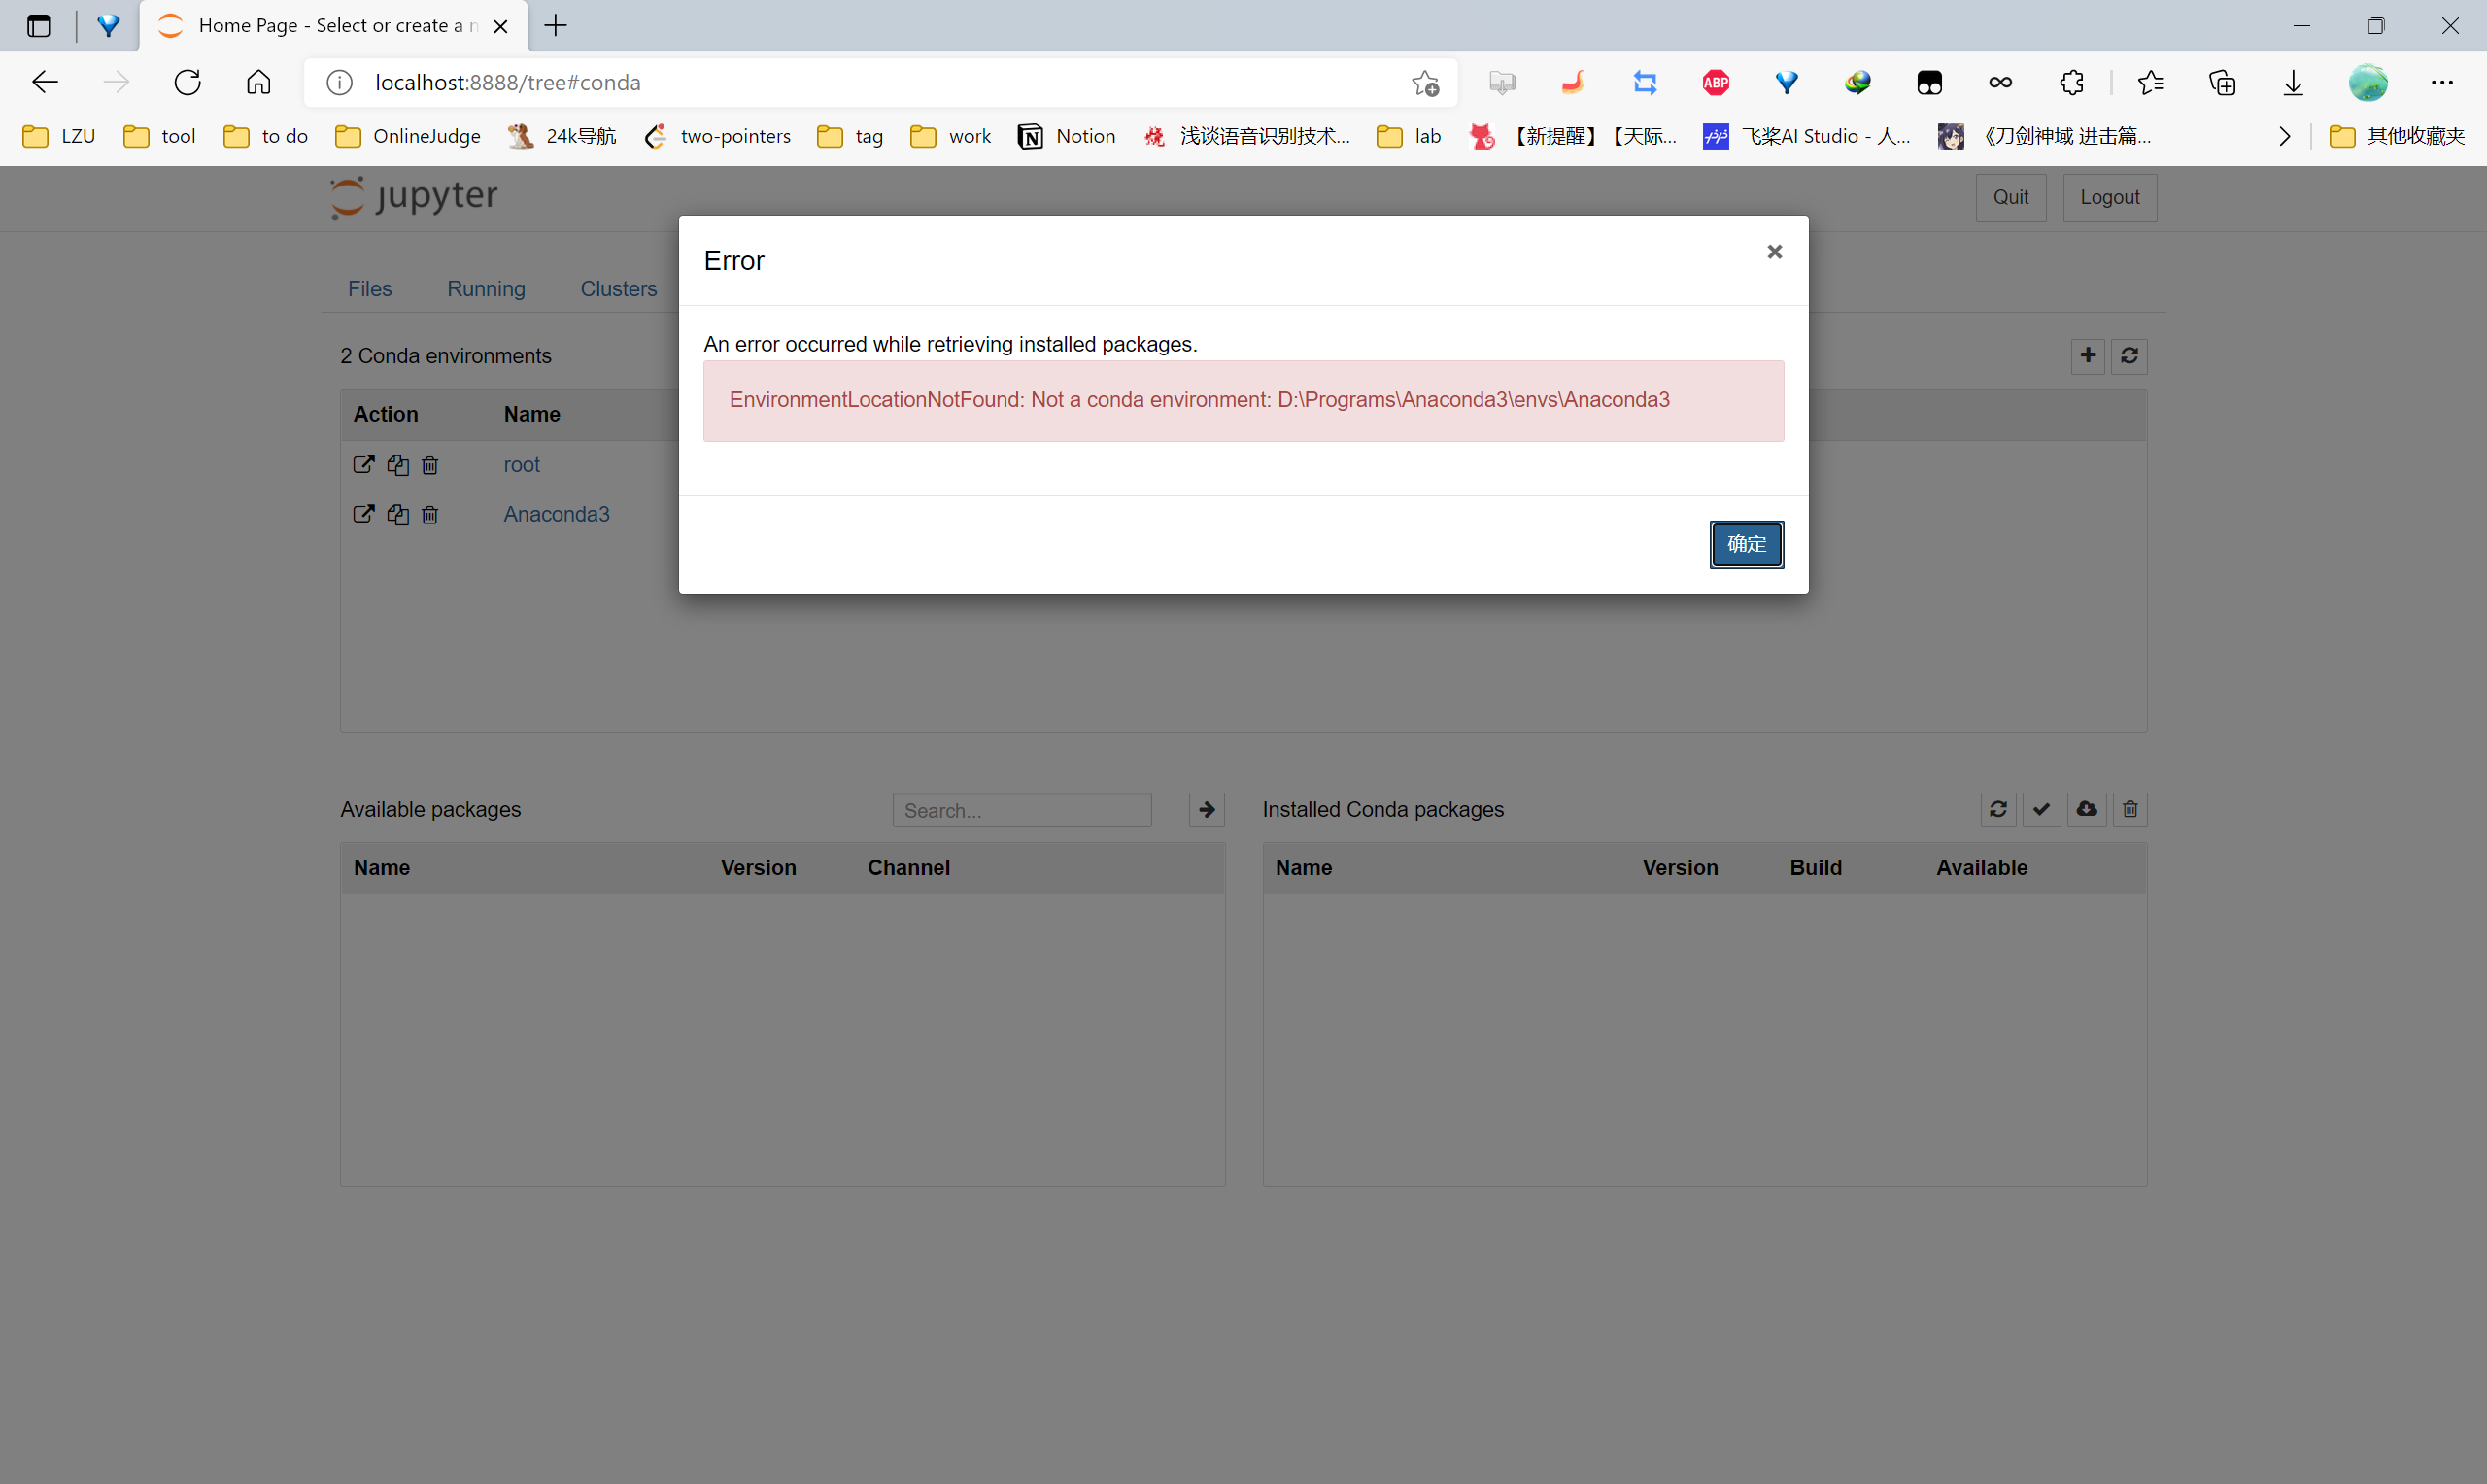The width and height of the screenshot is (2487, 1484).
Task: Open the 其他收藏夹 bookmarks folder
Action: (2397, 136)
